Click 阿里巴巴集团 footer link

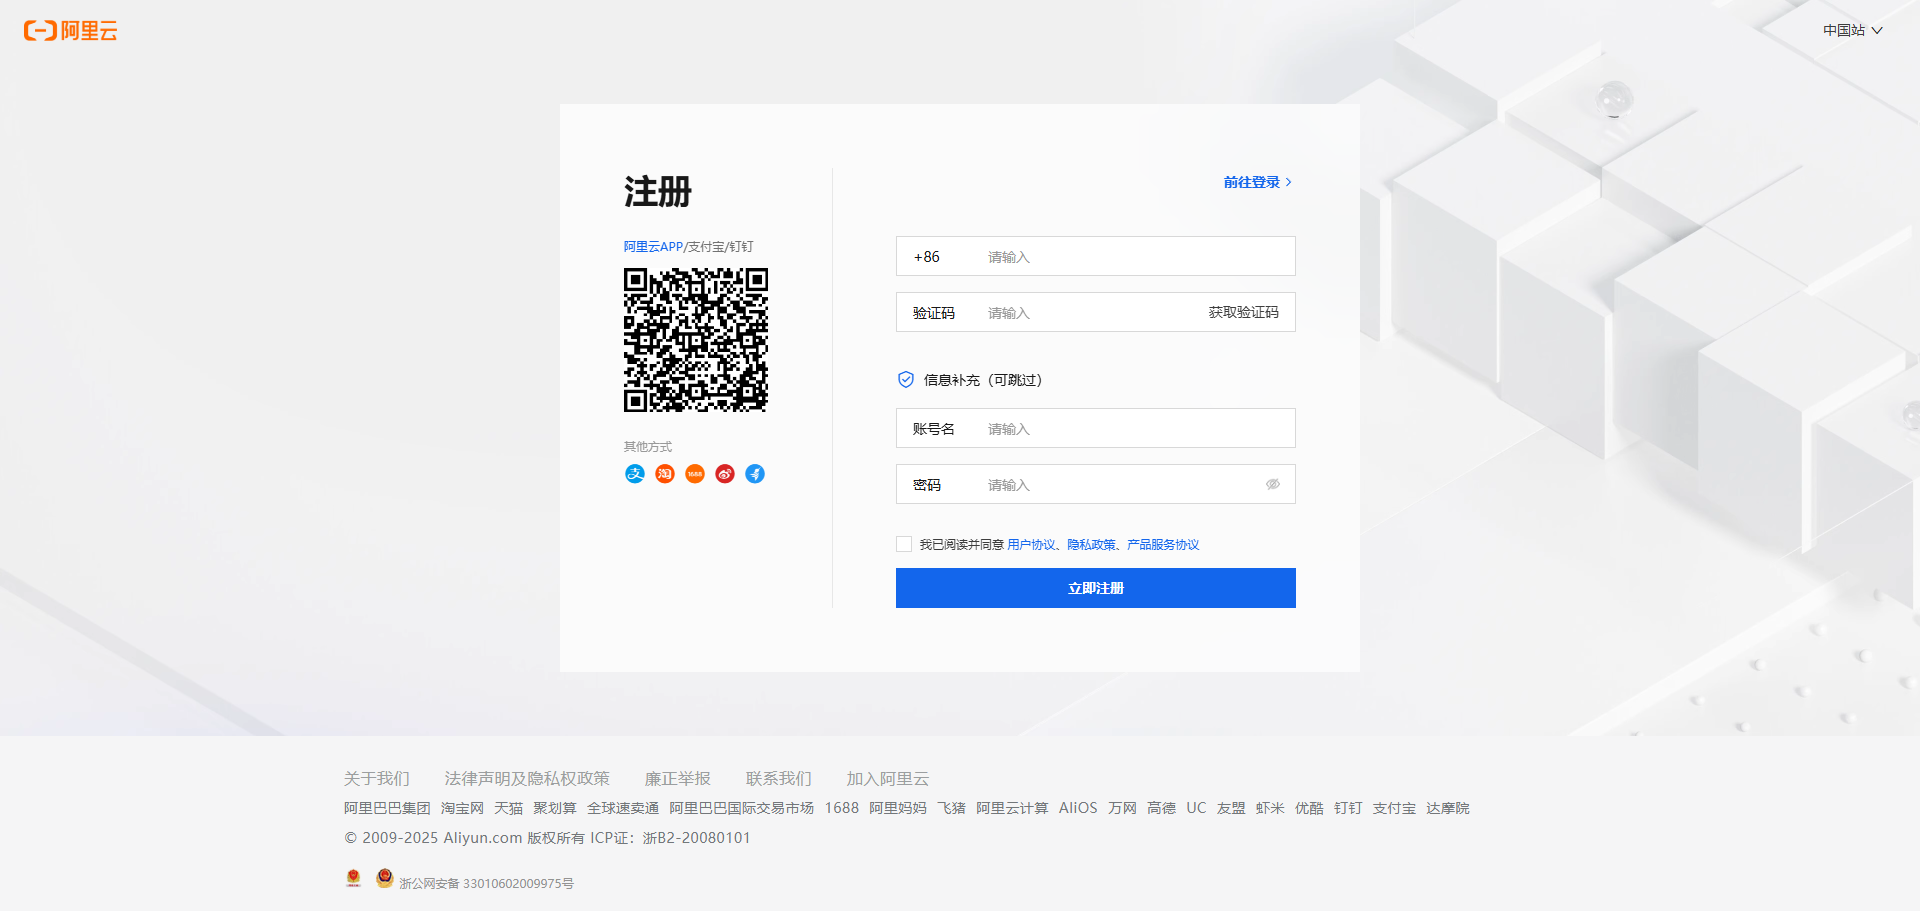pos(387,808)
